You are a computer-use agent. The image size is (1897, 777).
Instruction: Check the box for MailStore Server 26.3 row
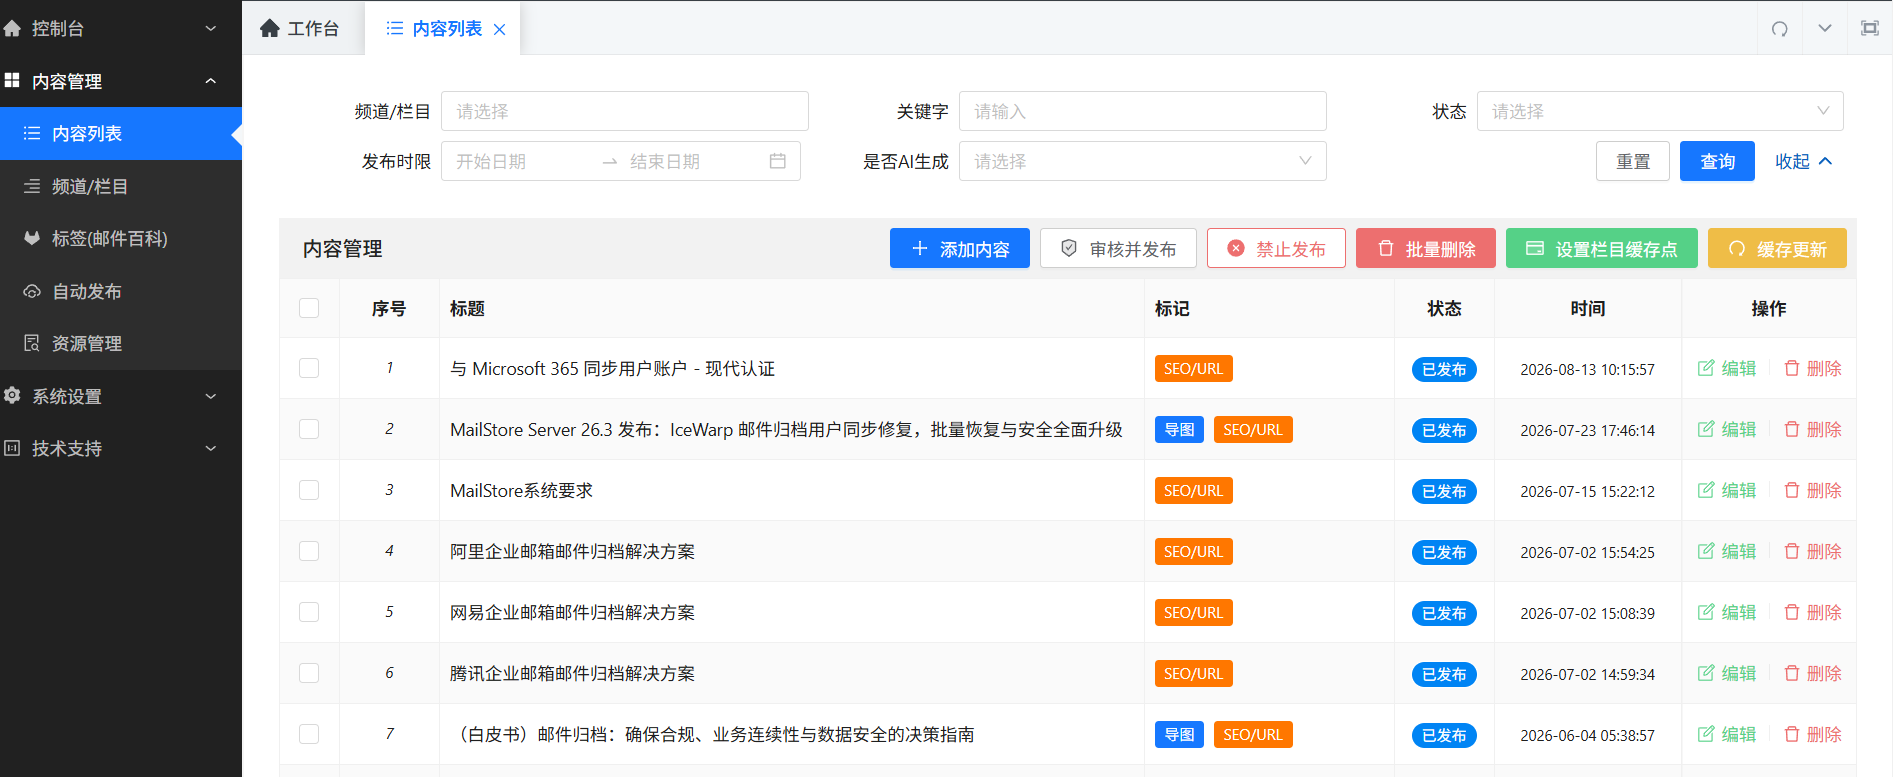tap(309, 429)
